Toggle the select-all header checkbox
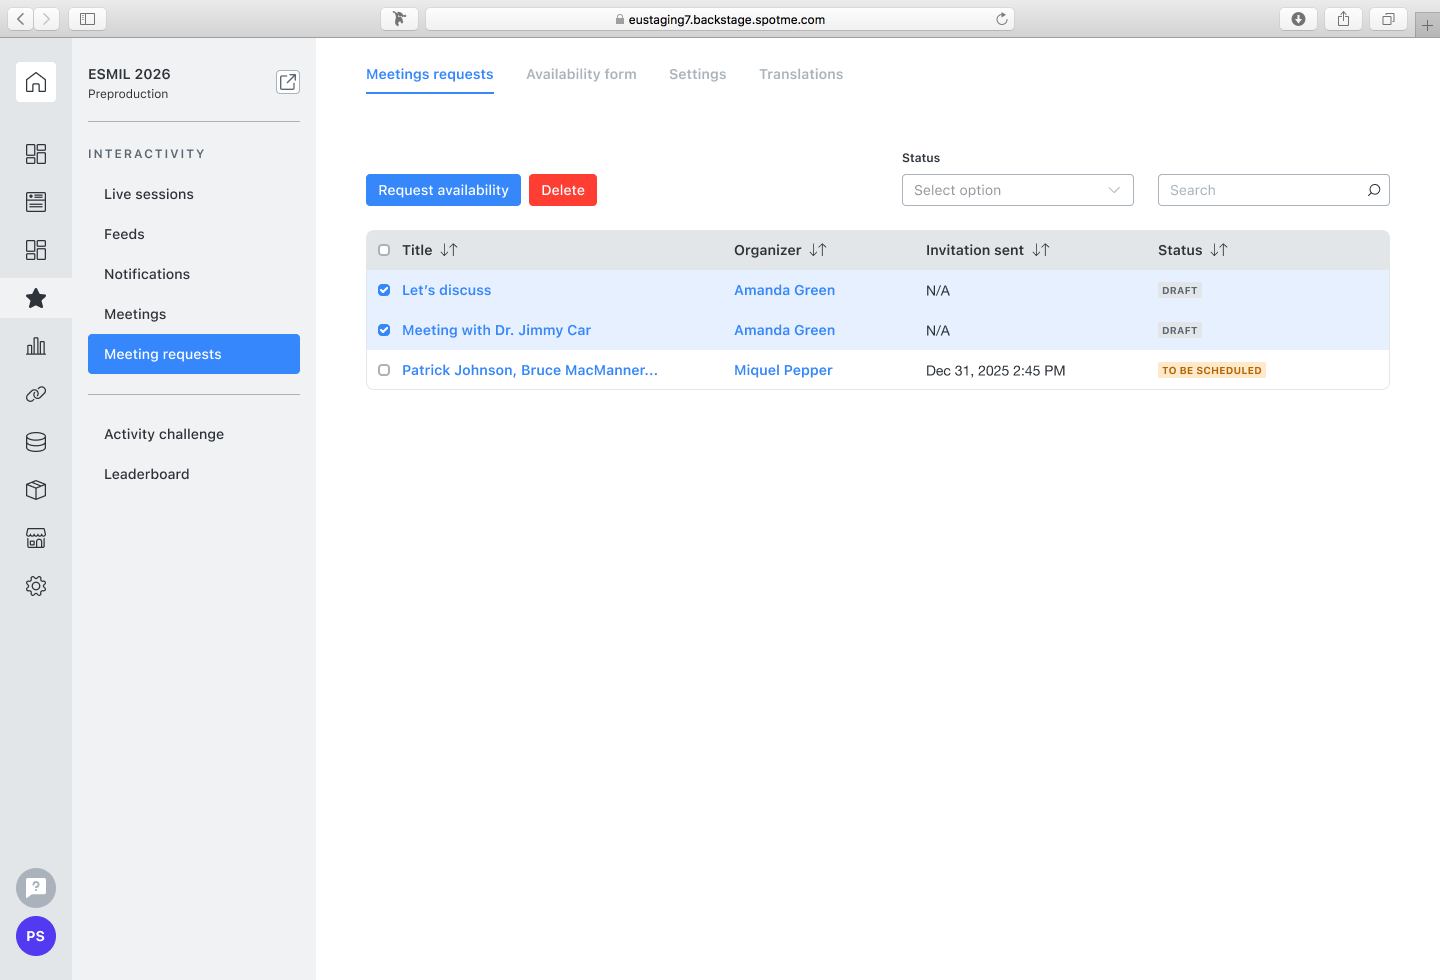Viewport: 1440px width, 980px height. pyautogui.click(x=384, y=250)
